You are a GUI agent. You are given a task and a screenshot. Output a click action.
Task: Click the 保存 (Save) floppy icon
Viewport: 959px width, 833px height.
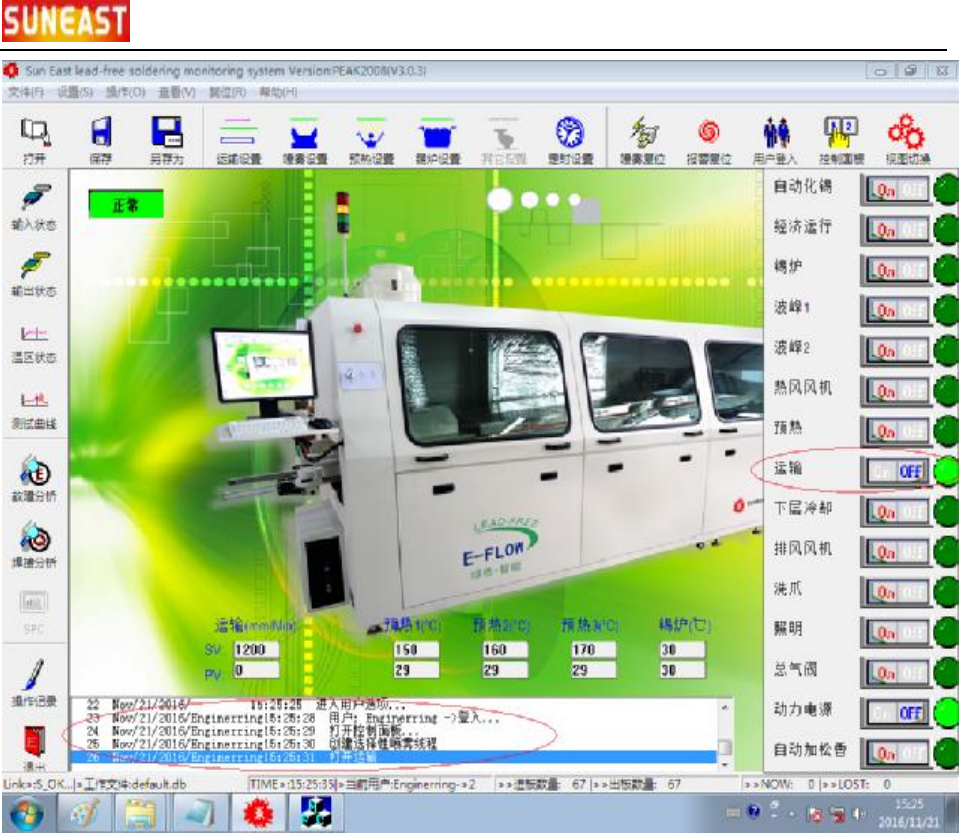(x=101, y=139)
